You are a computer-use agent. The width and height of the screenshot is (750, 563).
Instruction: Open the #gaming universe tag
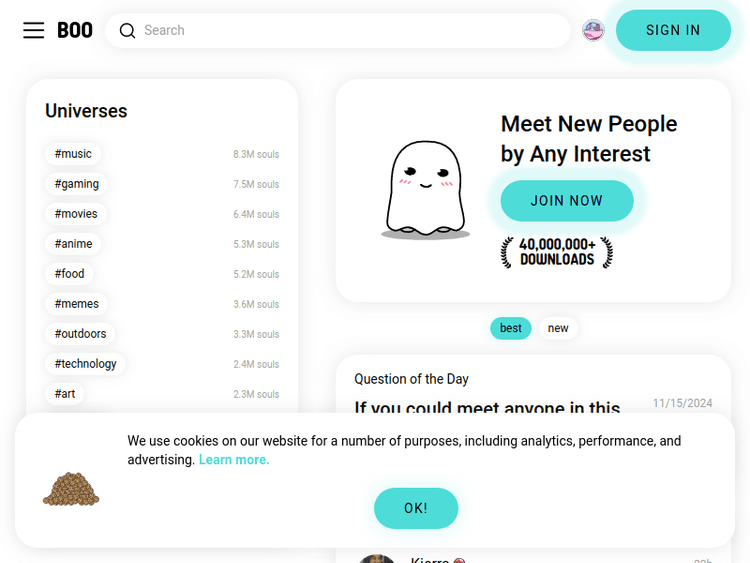[x=77, y=184]
